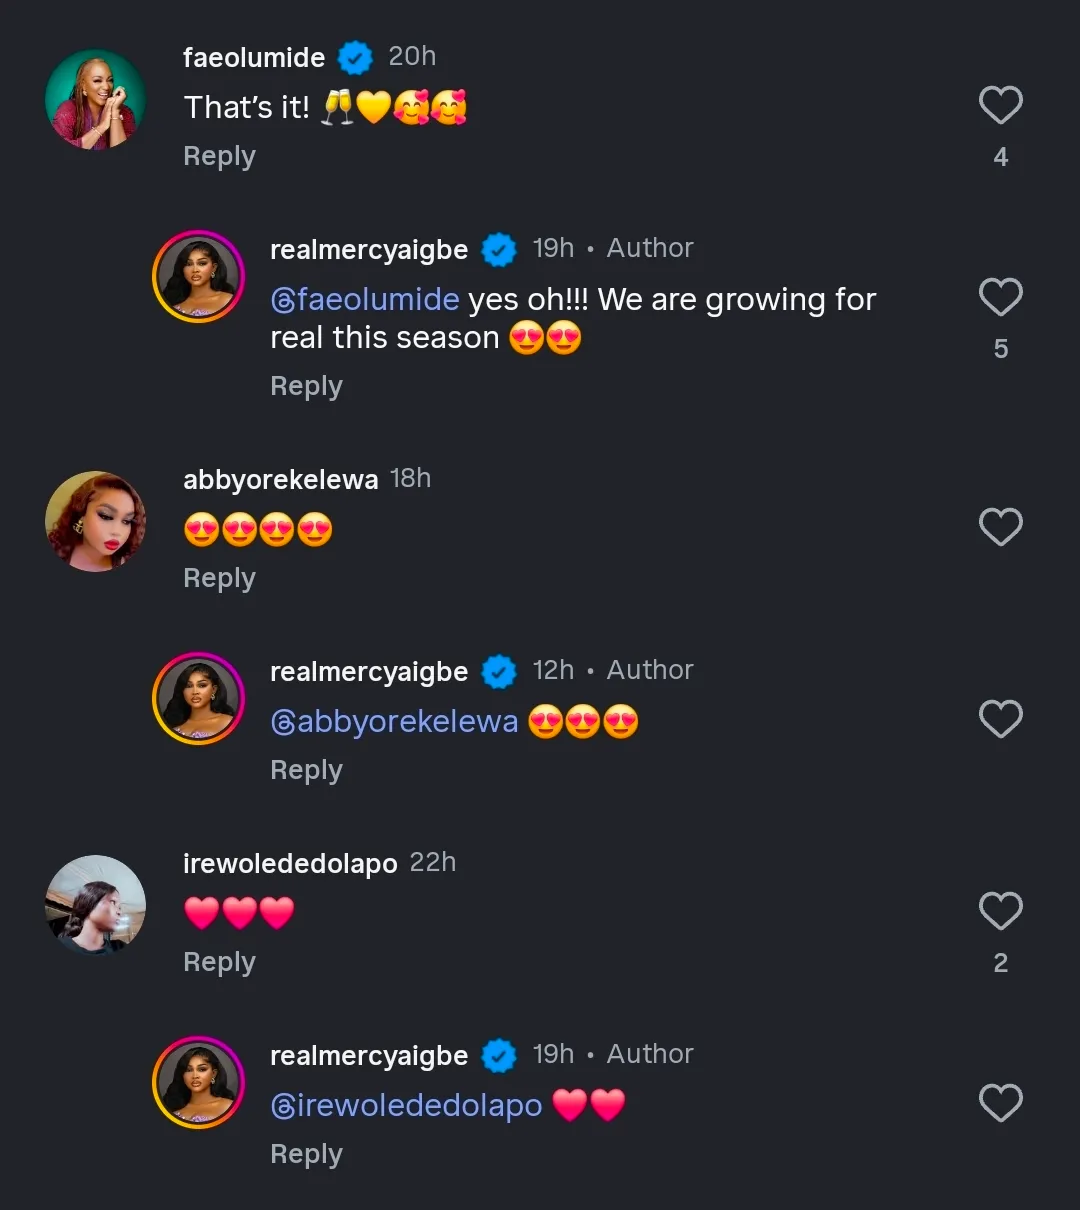The height and width of the screenshot is (1210, 1080).
Task: Reply to irewolededolapo's comment
Action: [219, 962]
